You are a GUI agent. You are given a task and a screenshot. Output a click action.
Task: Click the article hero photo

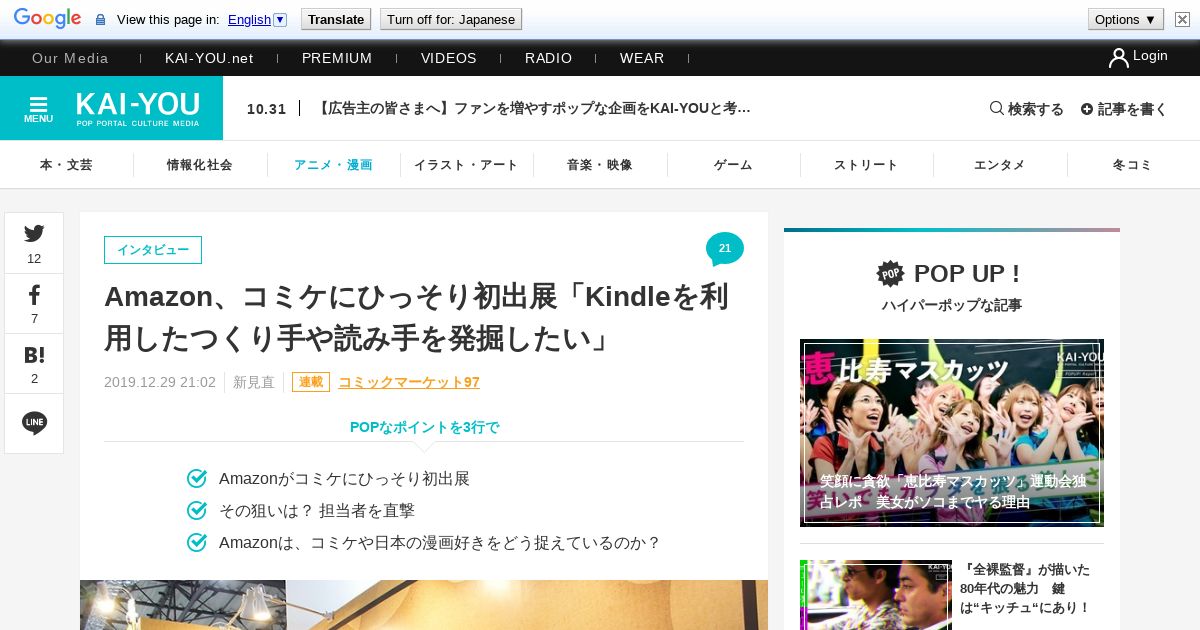coord(424,605)
